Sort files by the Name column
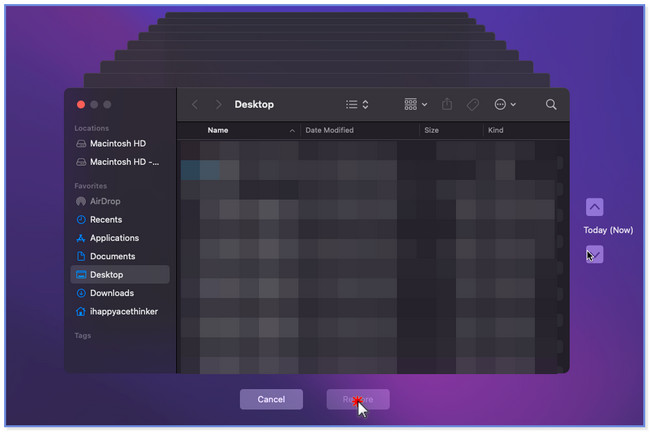650x432 pixels. (x=218, y=131)
